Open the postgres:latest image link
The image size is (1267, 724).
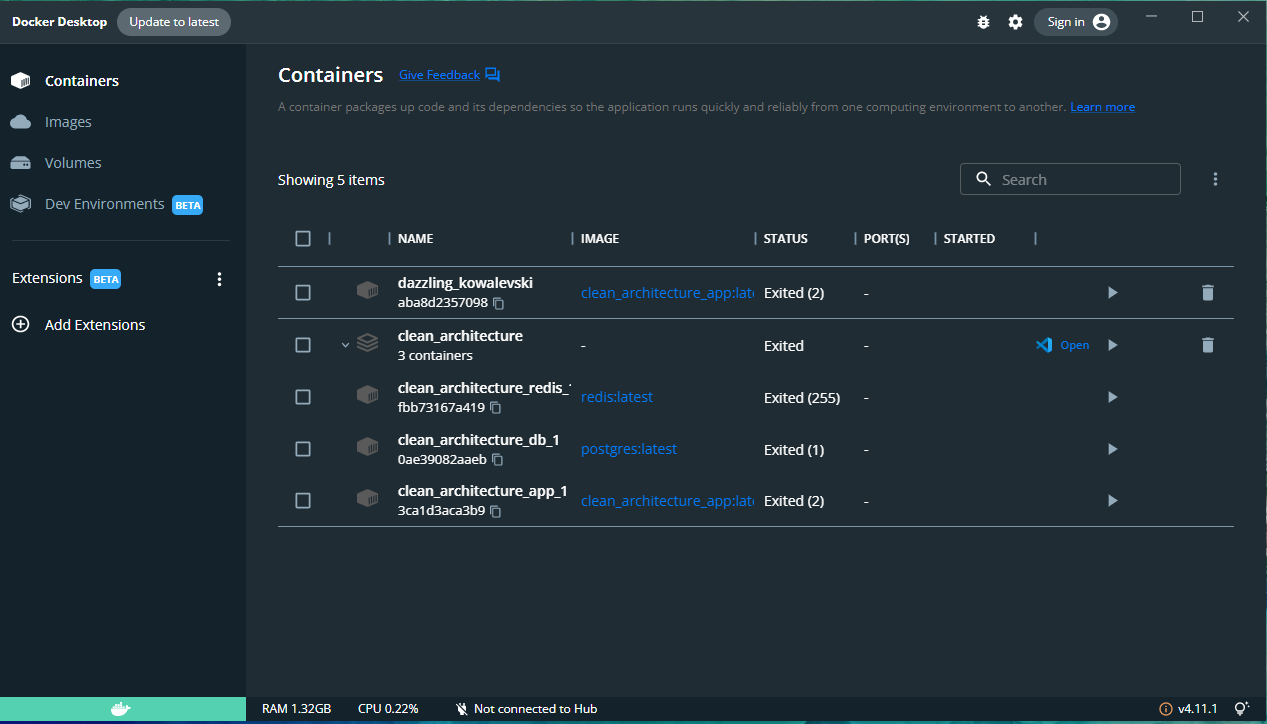tap(629, 449)
